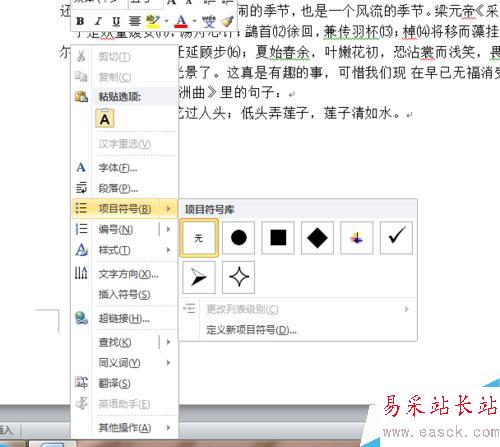Expand the 同义词 submenu arrow

pyautogui.click(x=168, y=363)
